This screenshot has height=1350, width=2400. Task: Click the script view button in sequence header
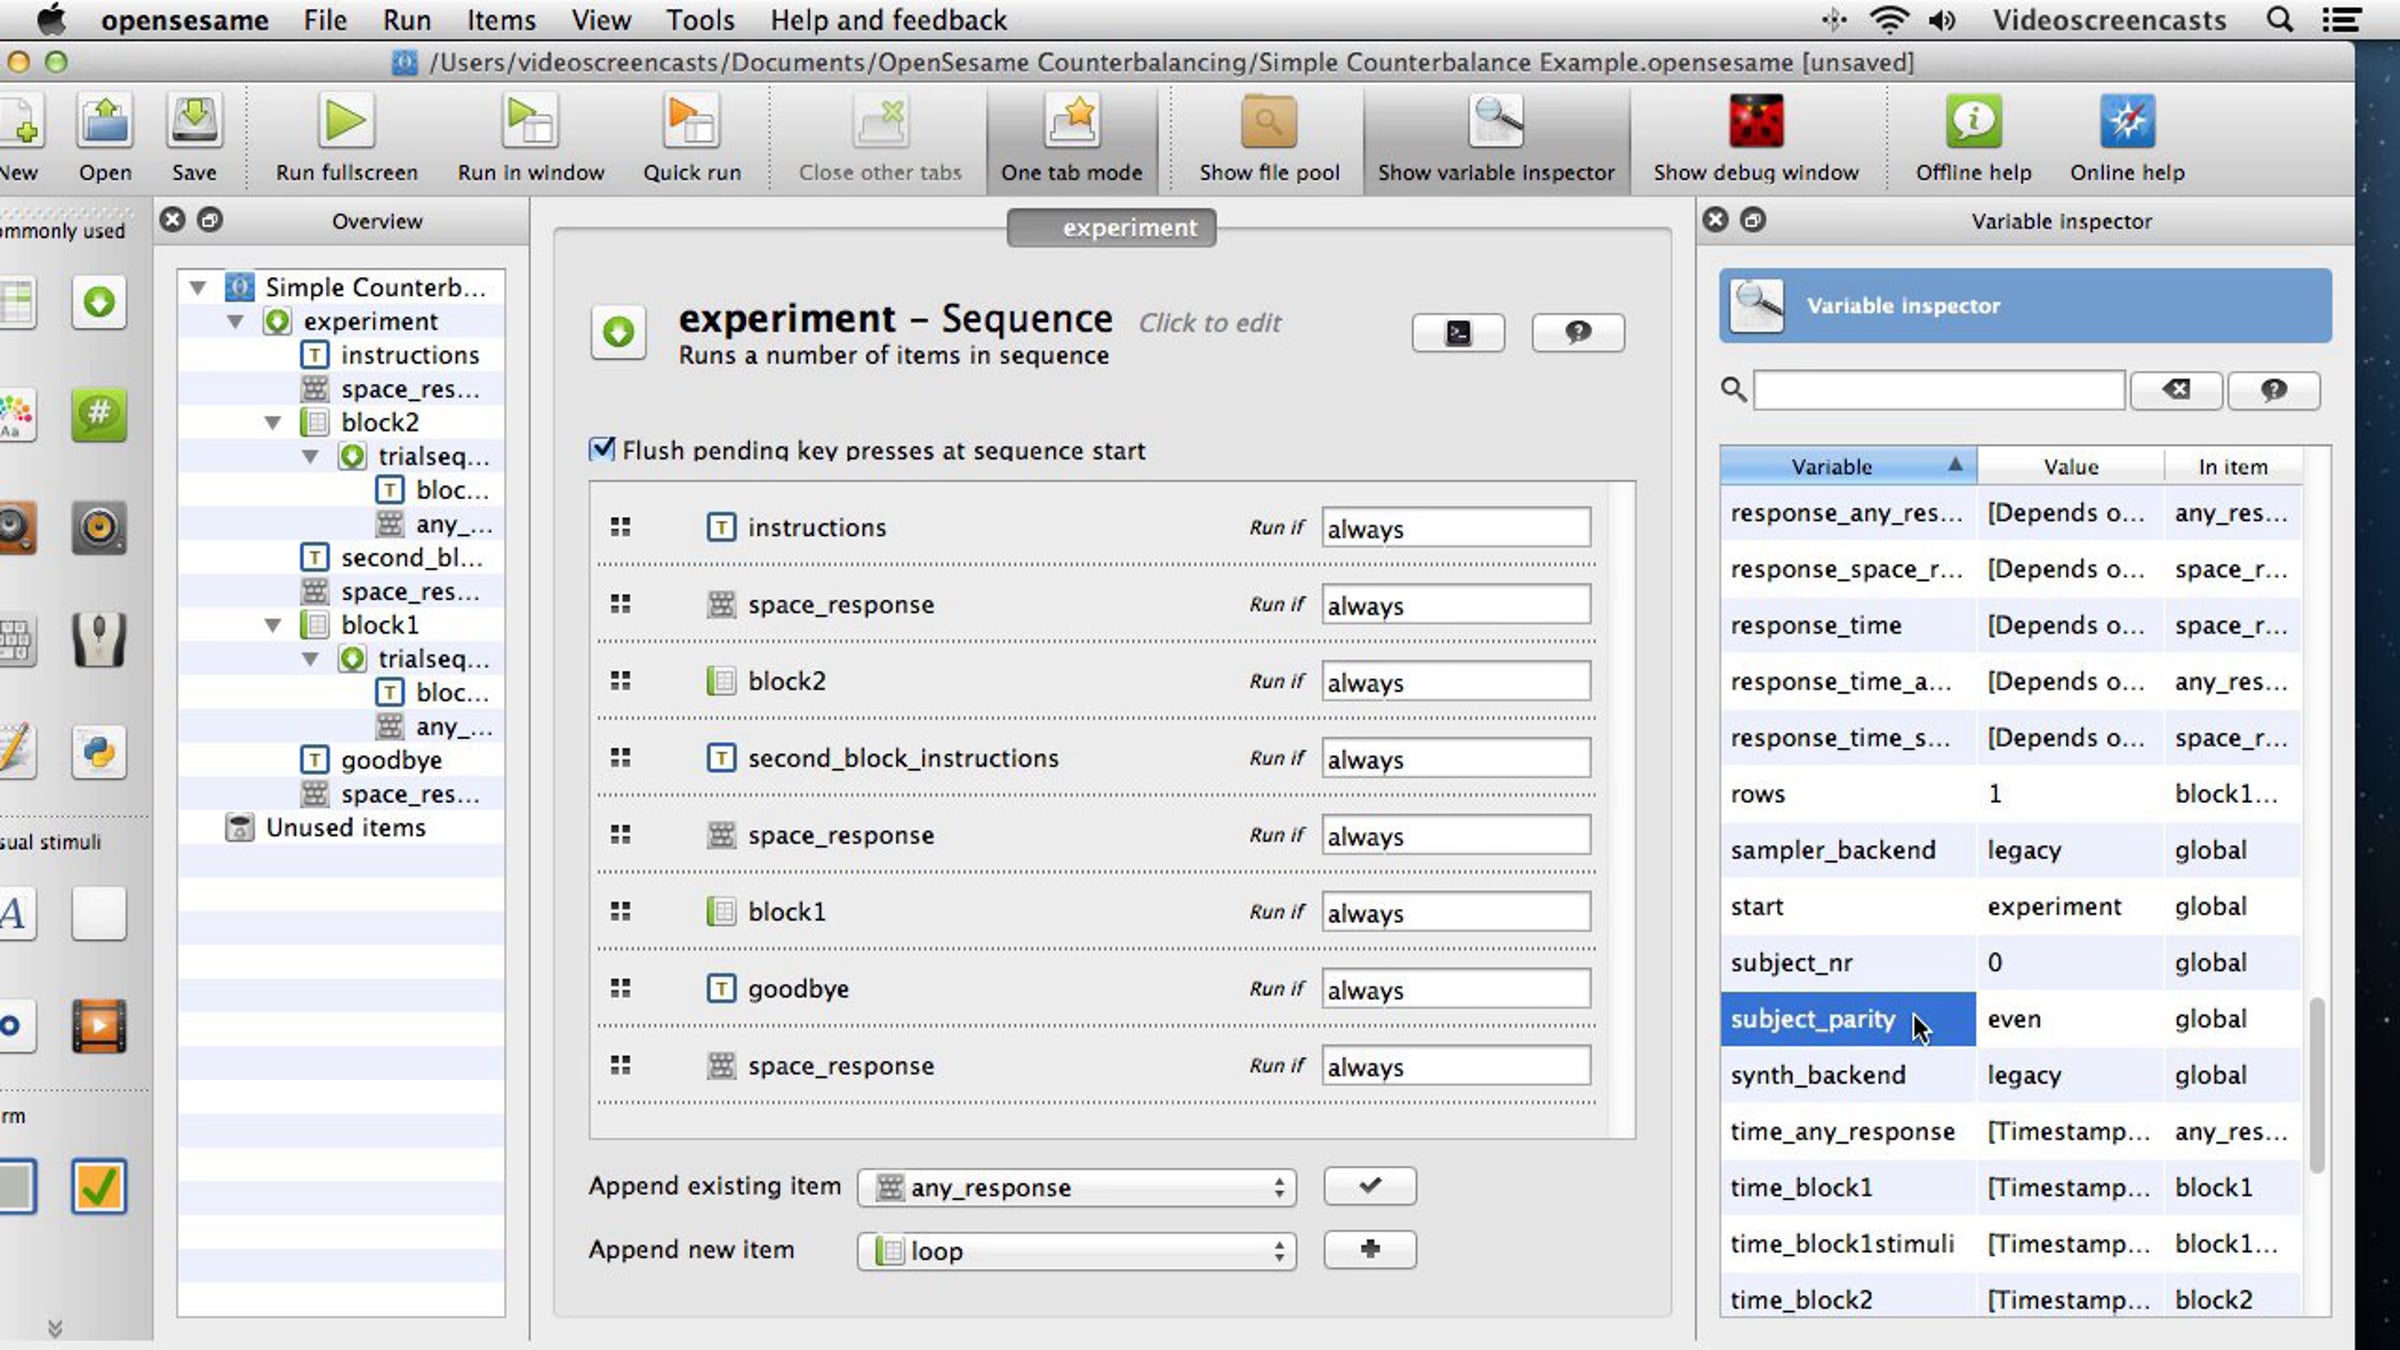click(x=1457, y=333)
